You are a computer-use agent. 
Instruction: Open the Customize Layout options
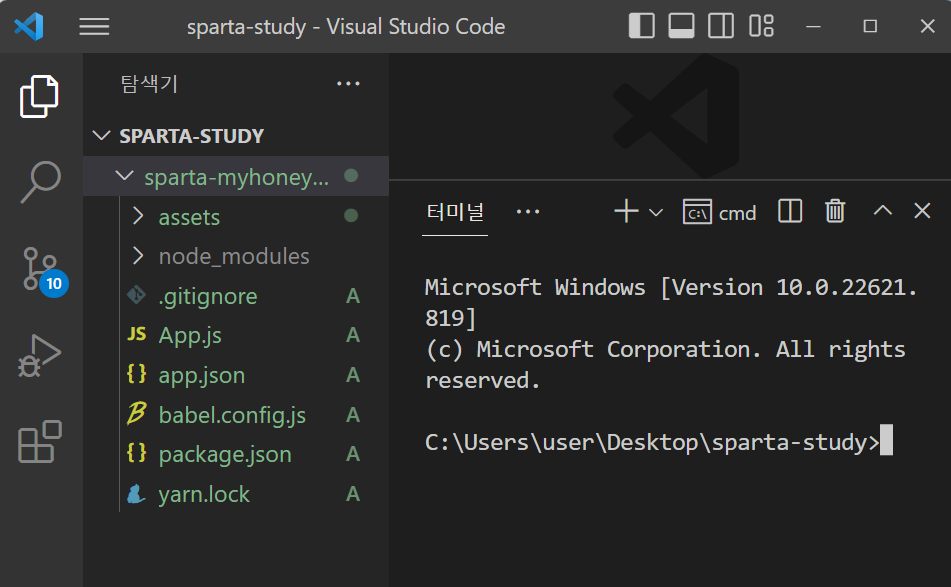[761, 26]
